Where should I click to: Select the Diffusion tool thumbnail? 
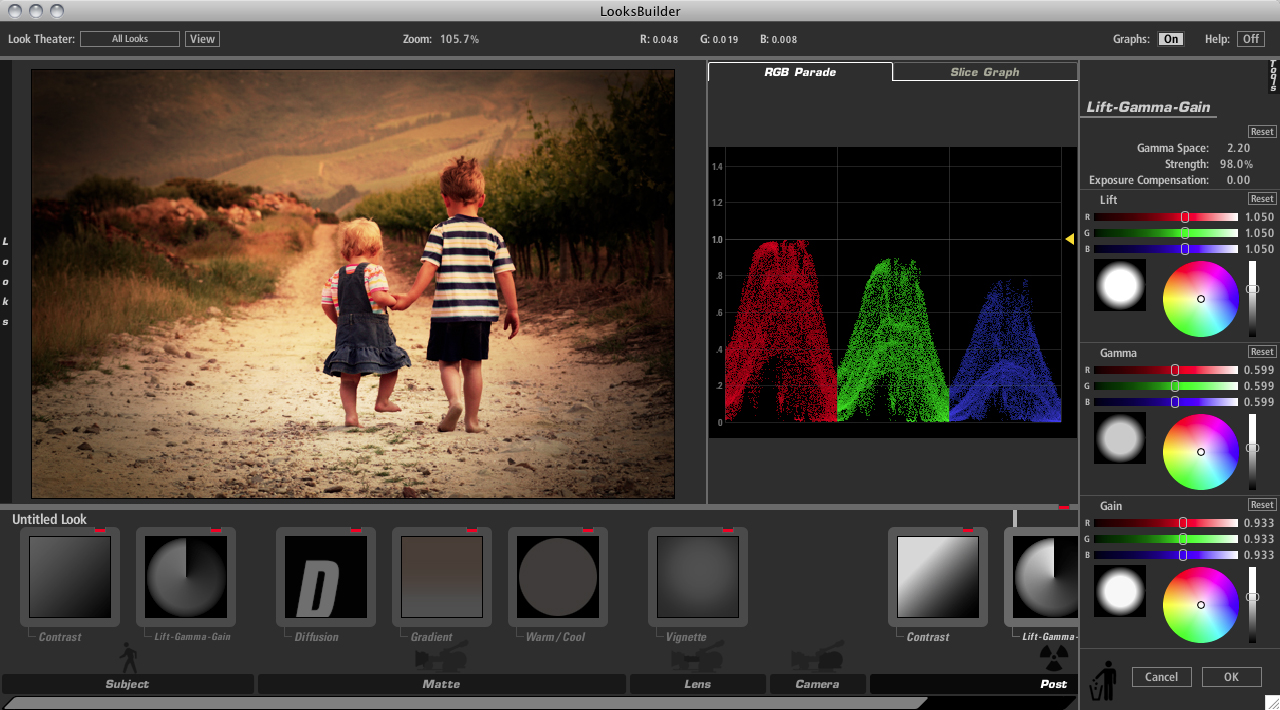click(325, 577)
